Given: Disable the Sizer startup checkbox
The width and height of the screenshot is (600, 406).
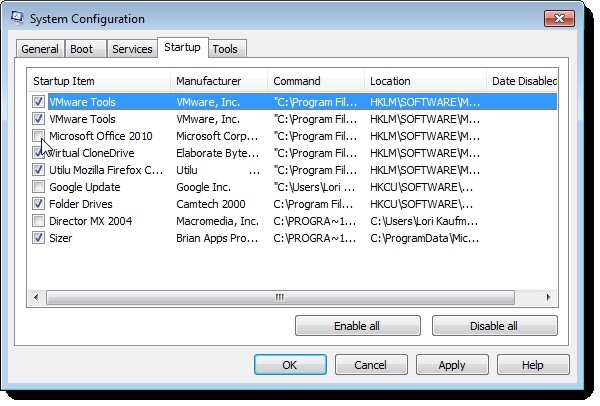Looking at the screenshot, I should pos(38,238).
